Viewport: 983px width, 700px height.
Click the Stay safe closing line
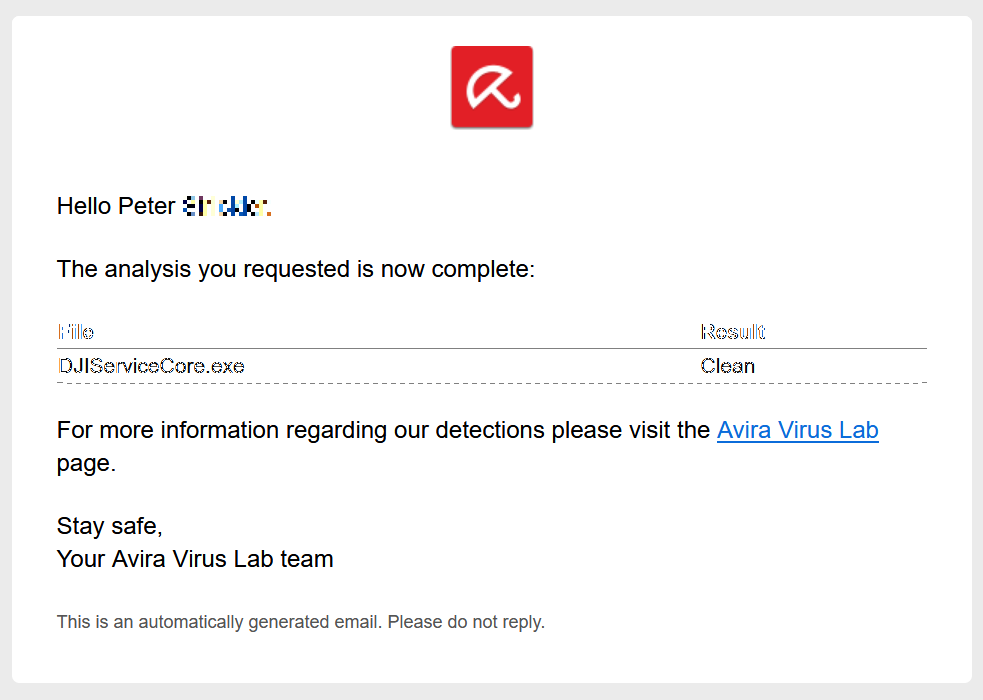click(x=109, y=526)
